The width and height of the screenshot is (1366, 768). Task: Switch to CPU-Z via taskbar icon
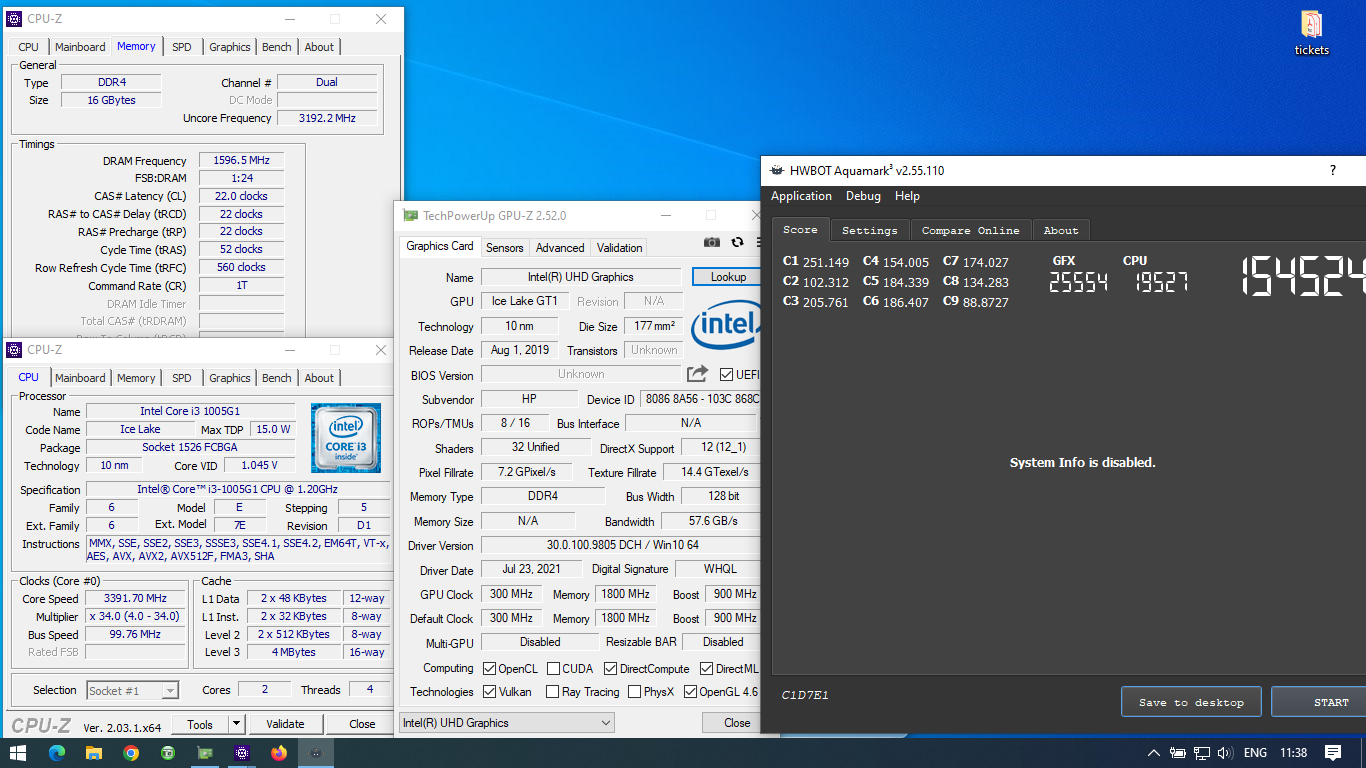242,753
